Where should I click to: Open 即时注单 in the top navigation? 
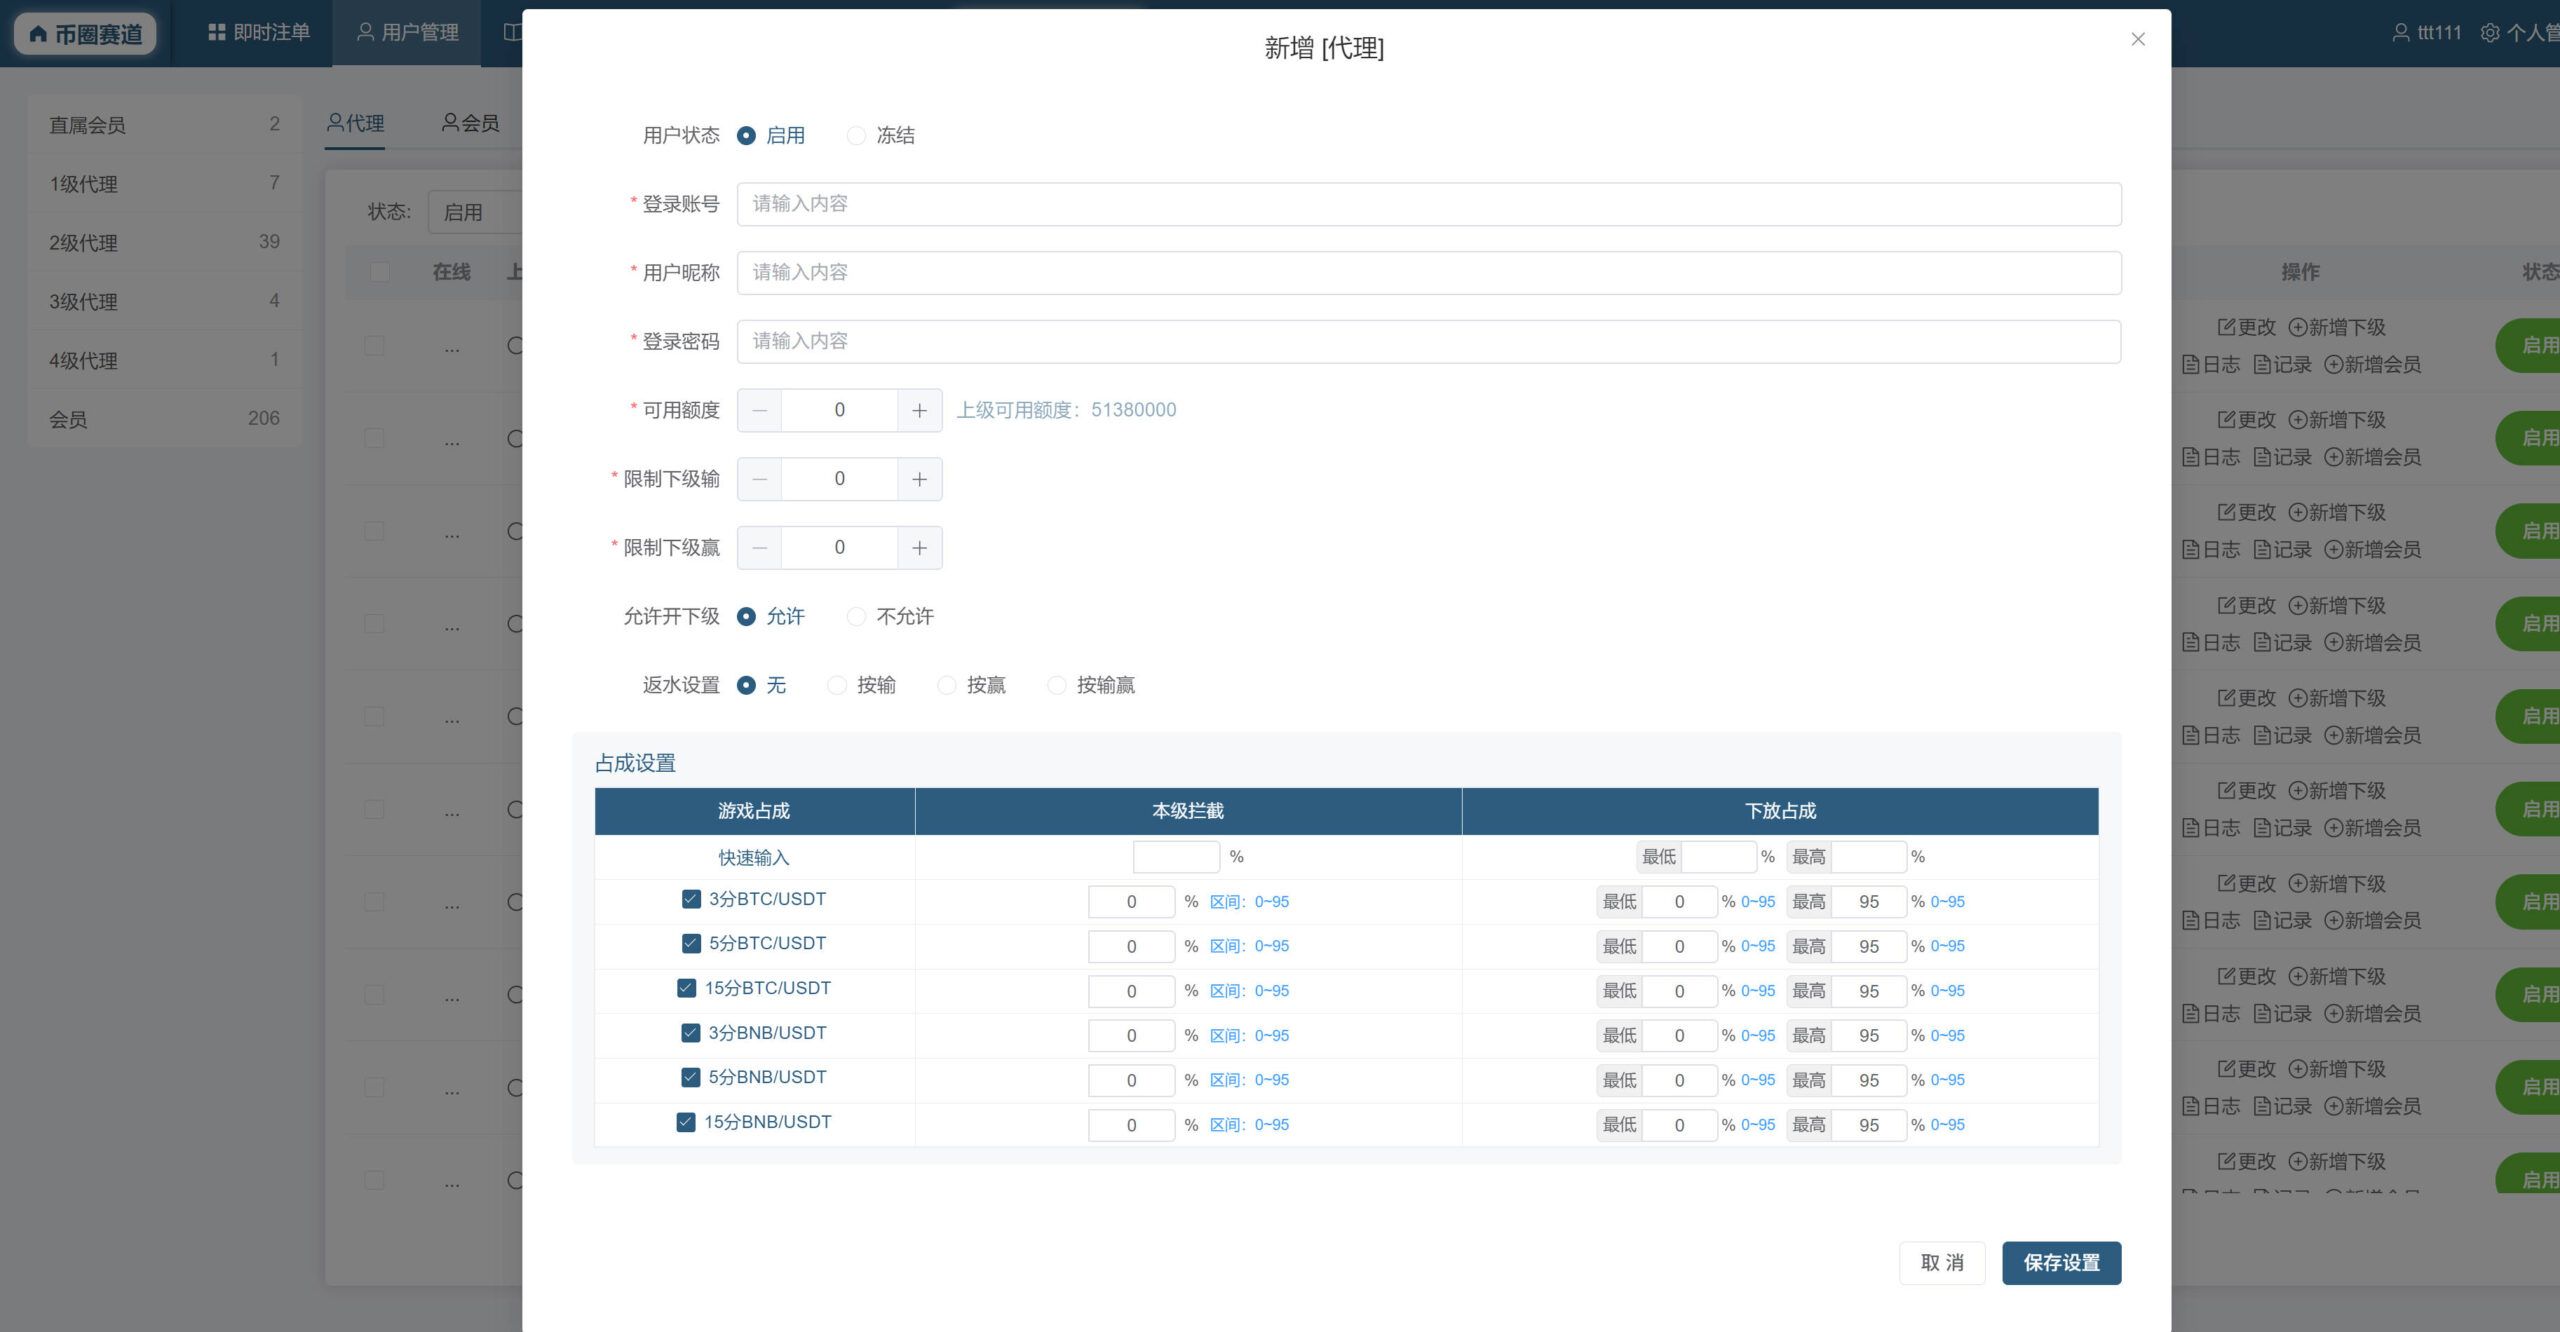click(x=259, y=33)
